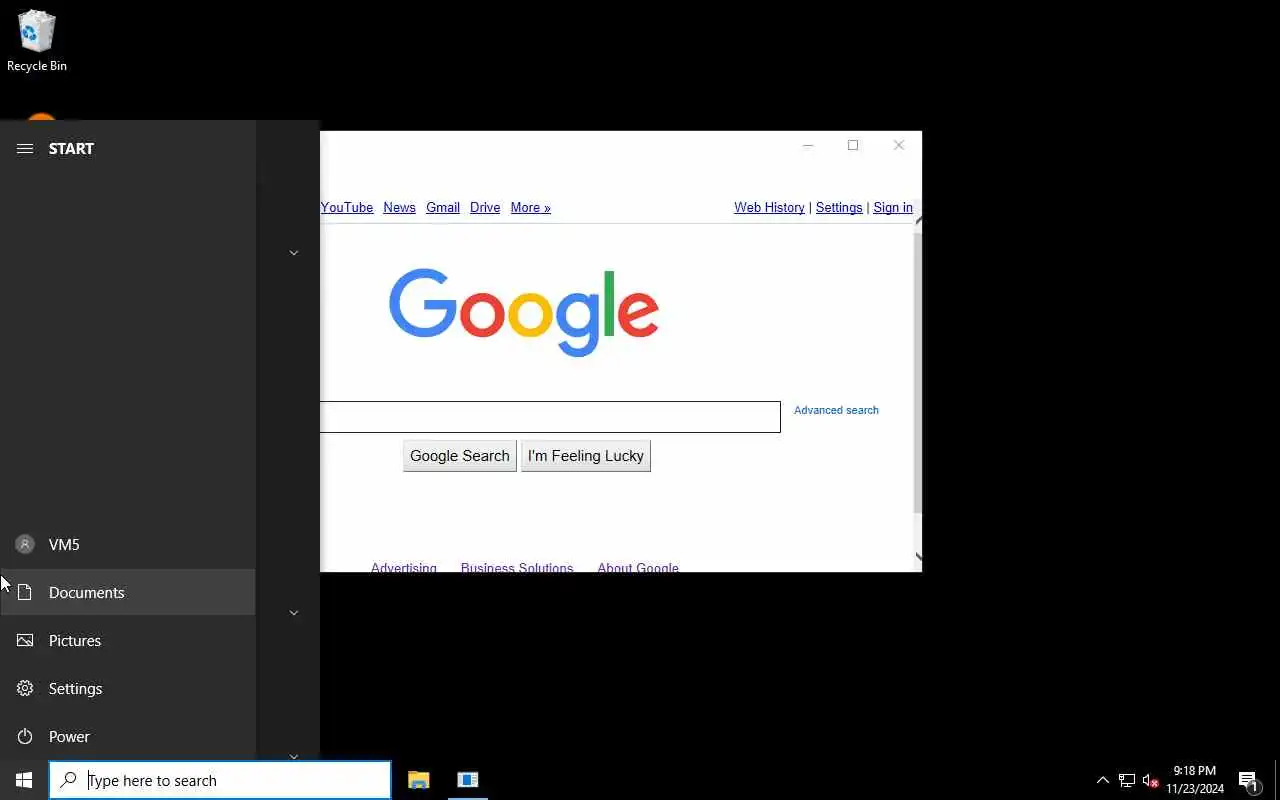Screen dimensions: 1280x800
Task: Click the Sign in link
Action: [x=893, y=207]
